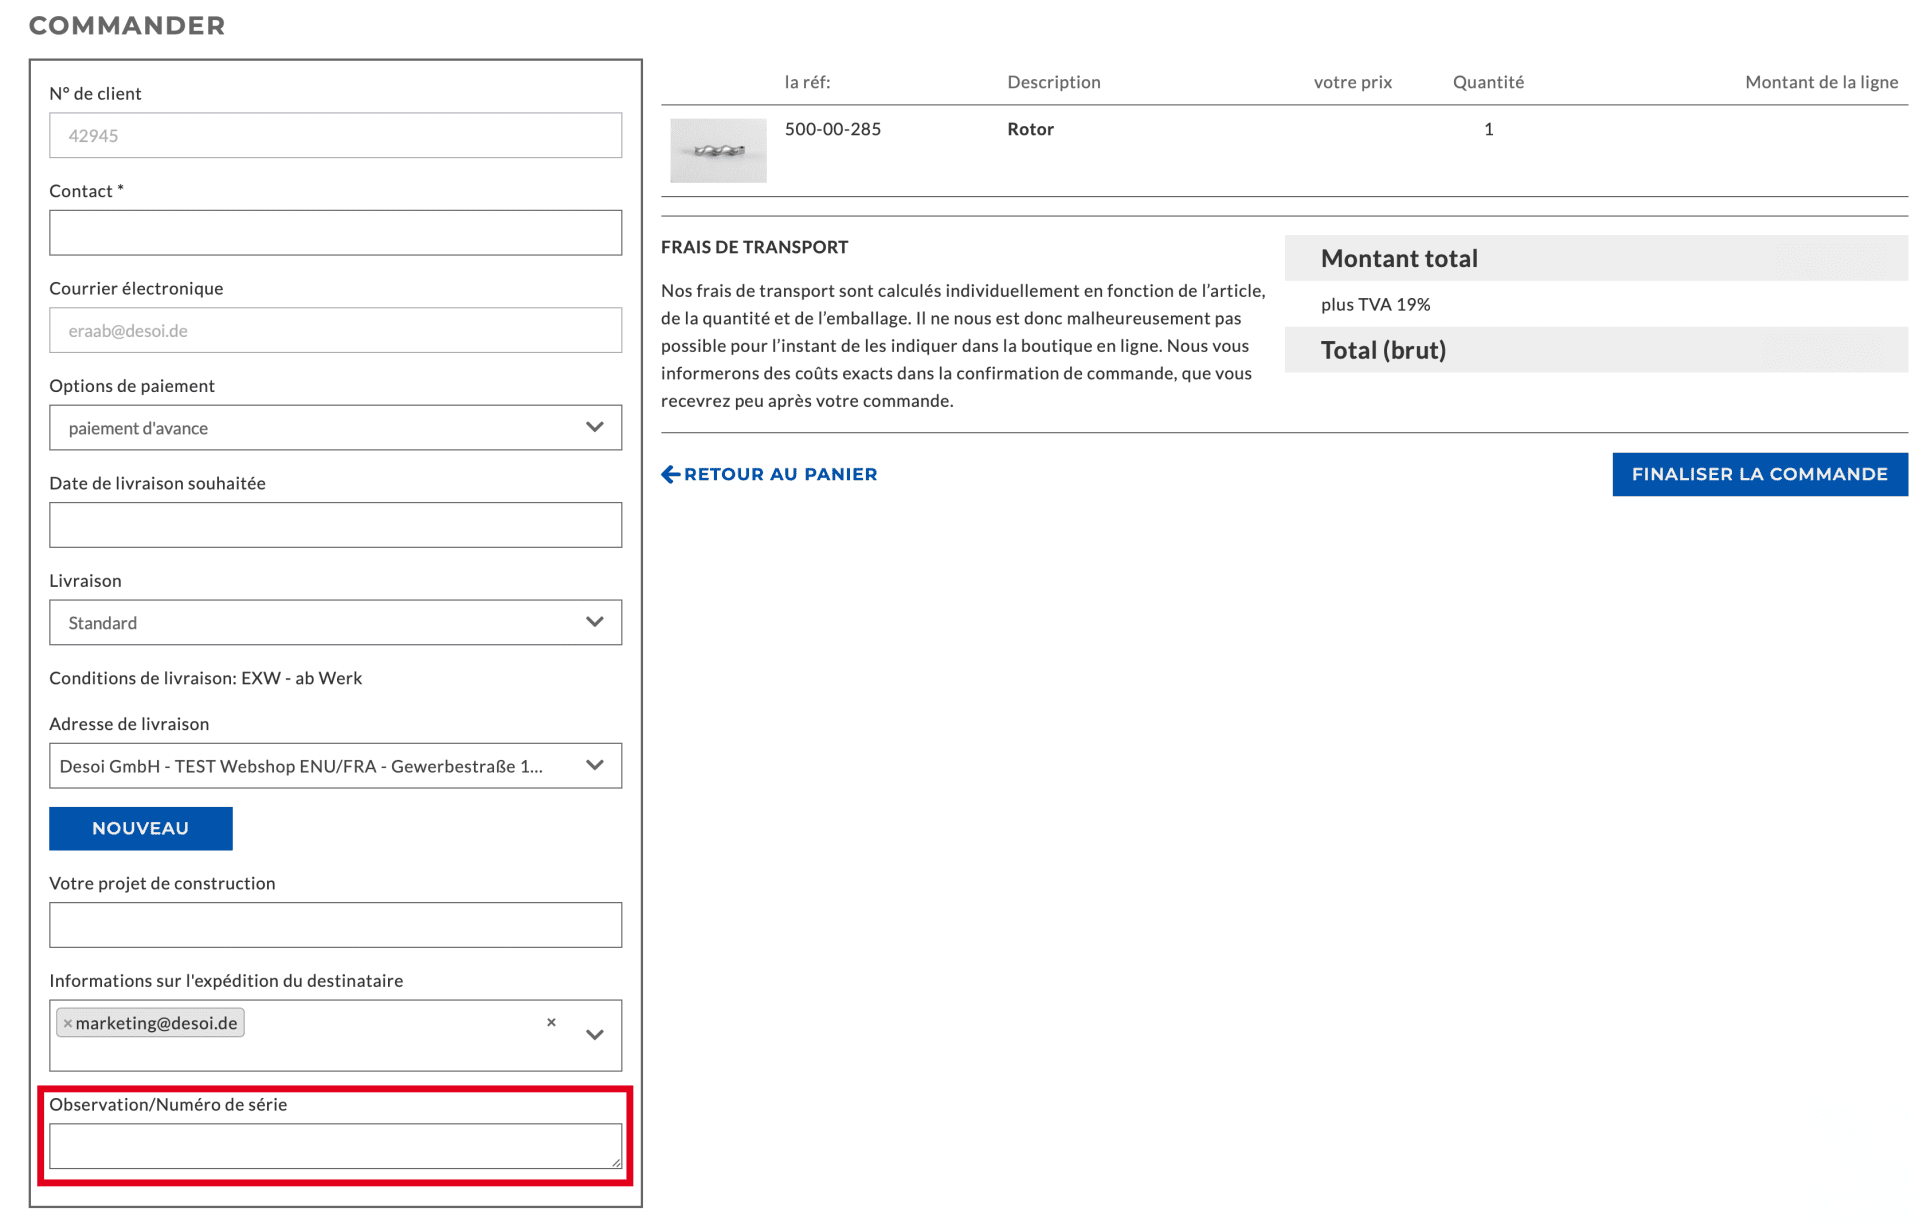Click the 500-00-285 reference number
Screen dimensions: 1920x1223
click(x=832, y=129)
